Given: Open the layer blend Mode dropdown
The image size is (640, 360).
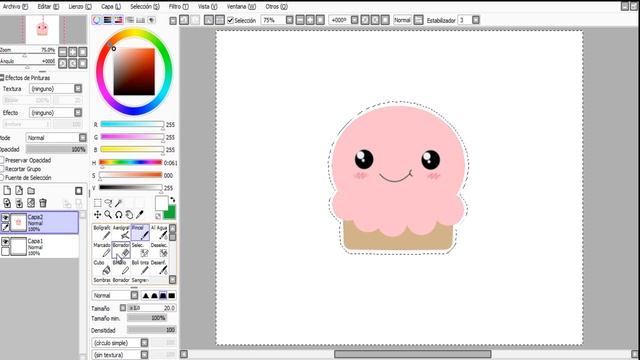Looking at the screenshot, I should [x=56, y=138].
